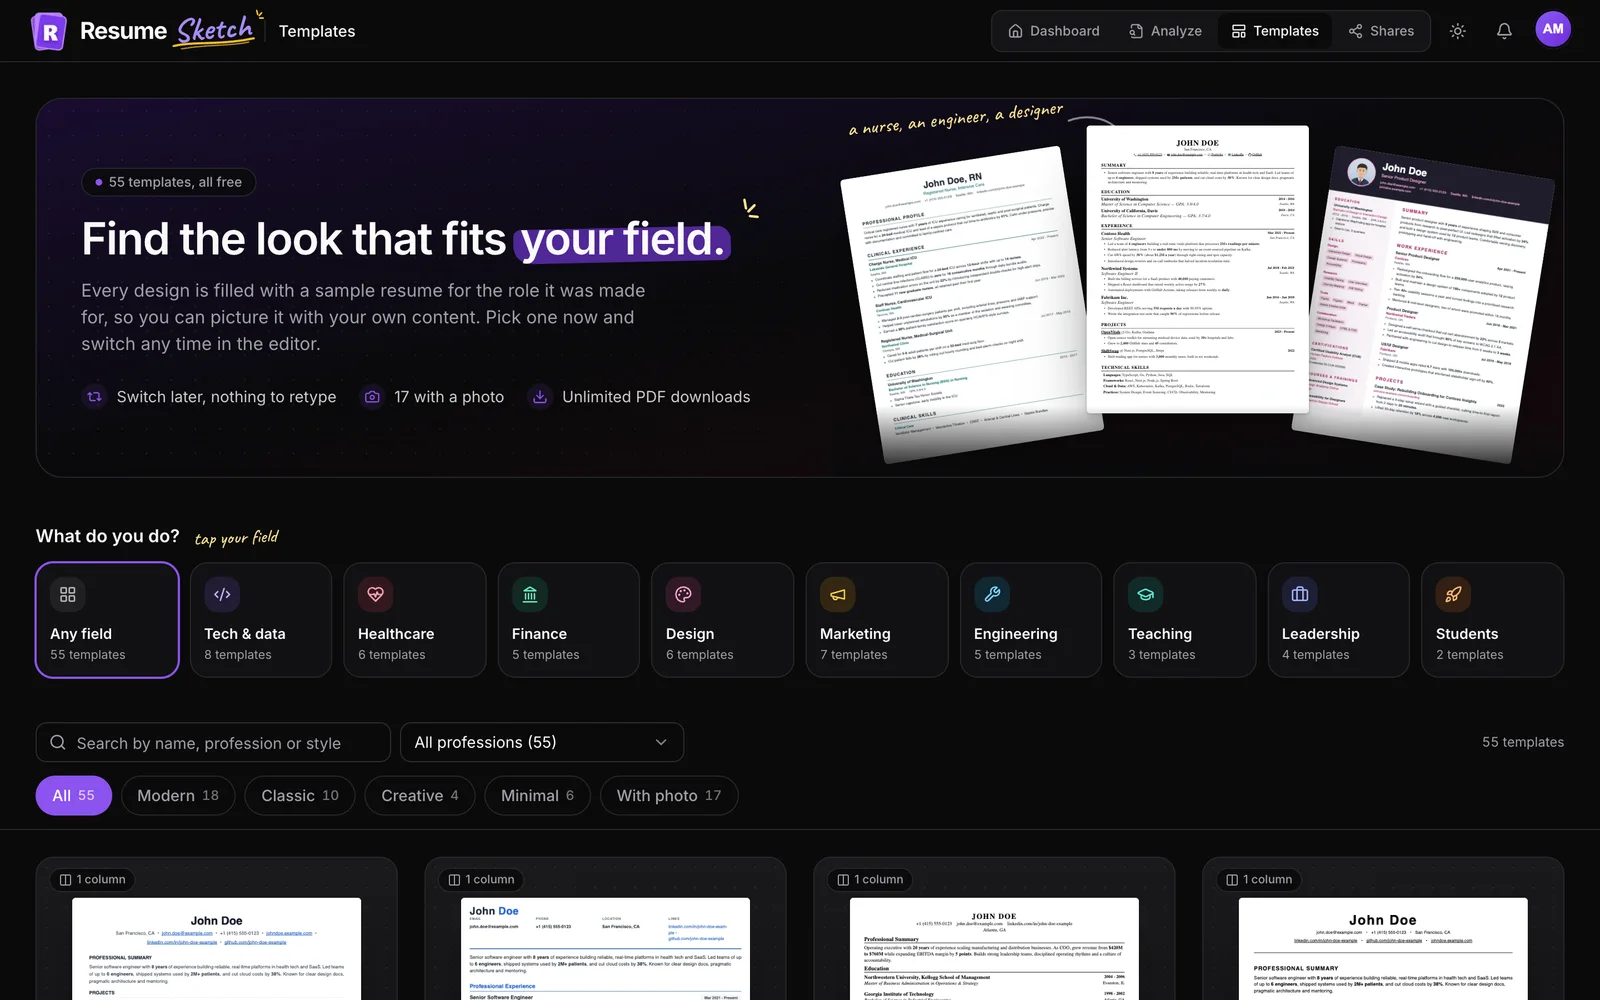Choose the Marketing field label
This screenshot has width=1600, height=1000.
[855, 634]
